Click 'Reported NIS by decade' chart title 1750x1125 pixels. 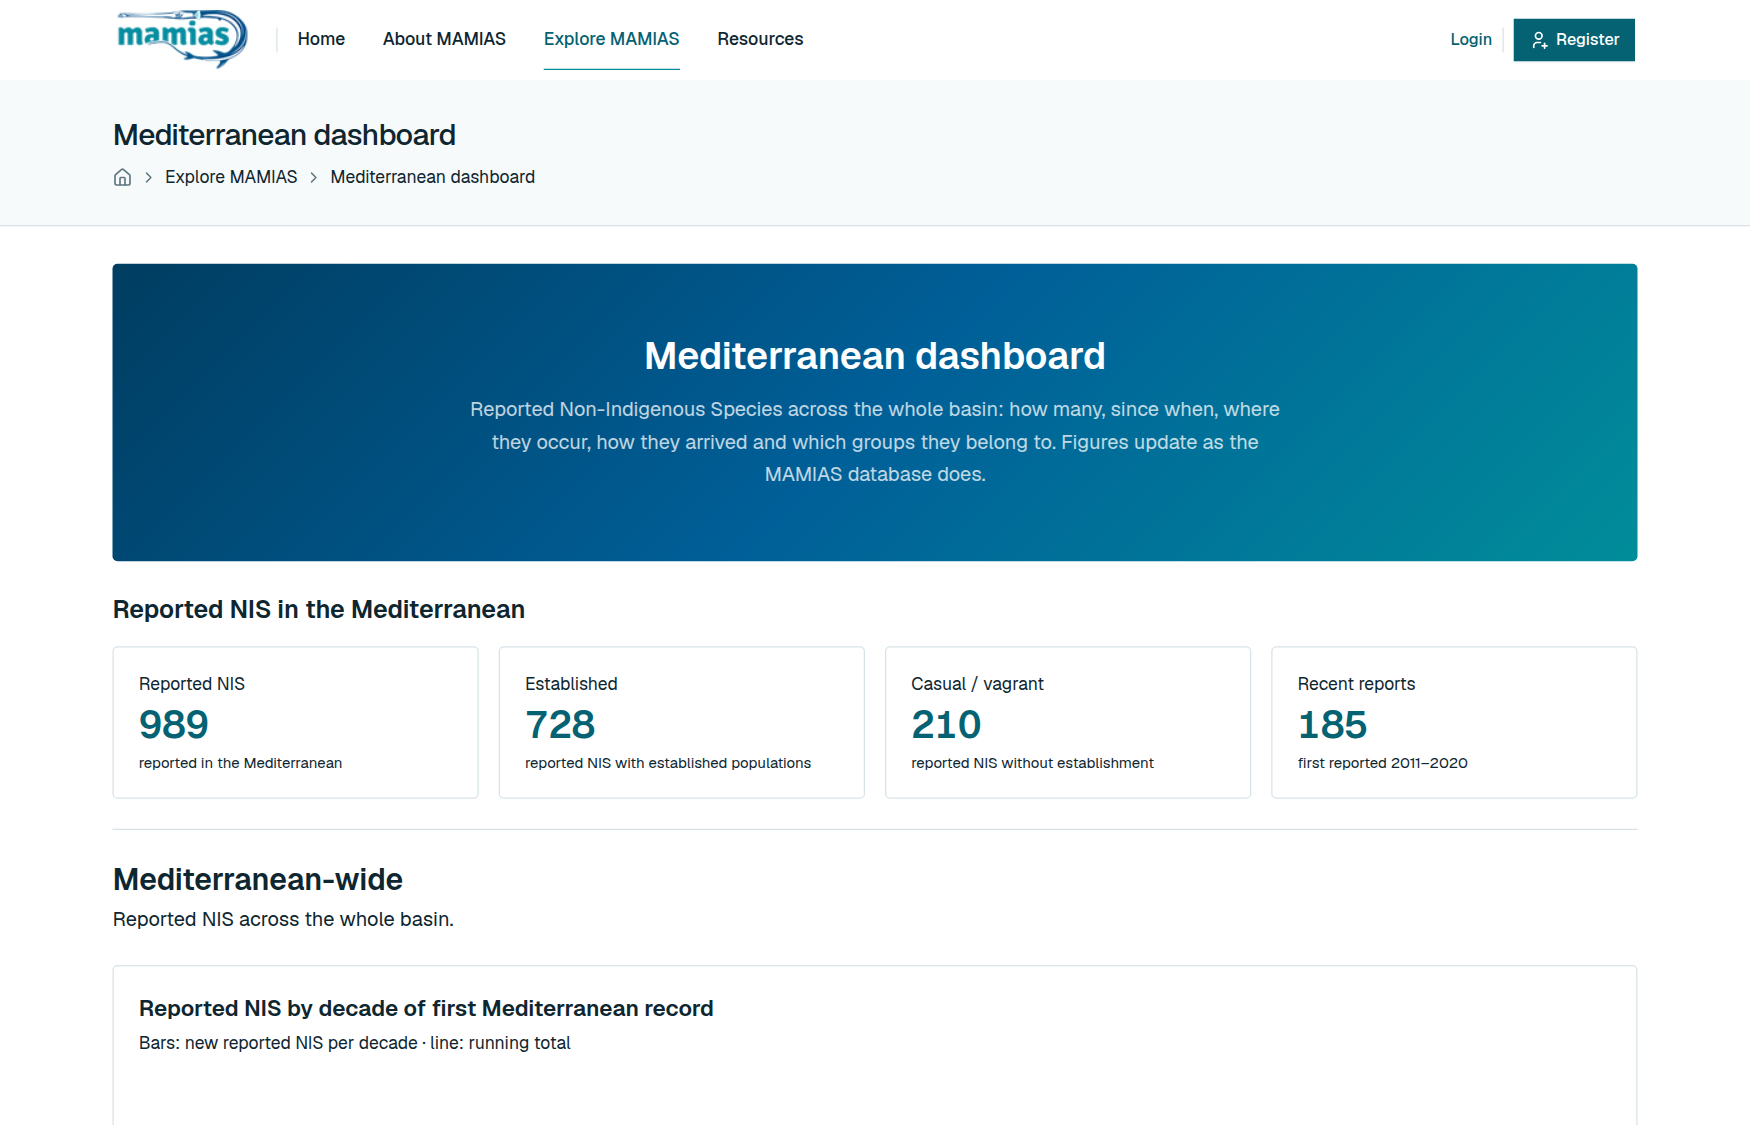point(426,1008)
